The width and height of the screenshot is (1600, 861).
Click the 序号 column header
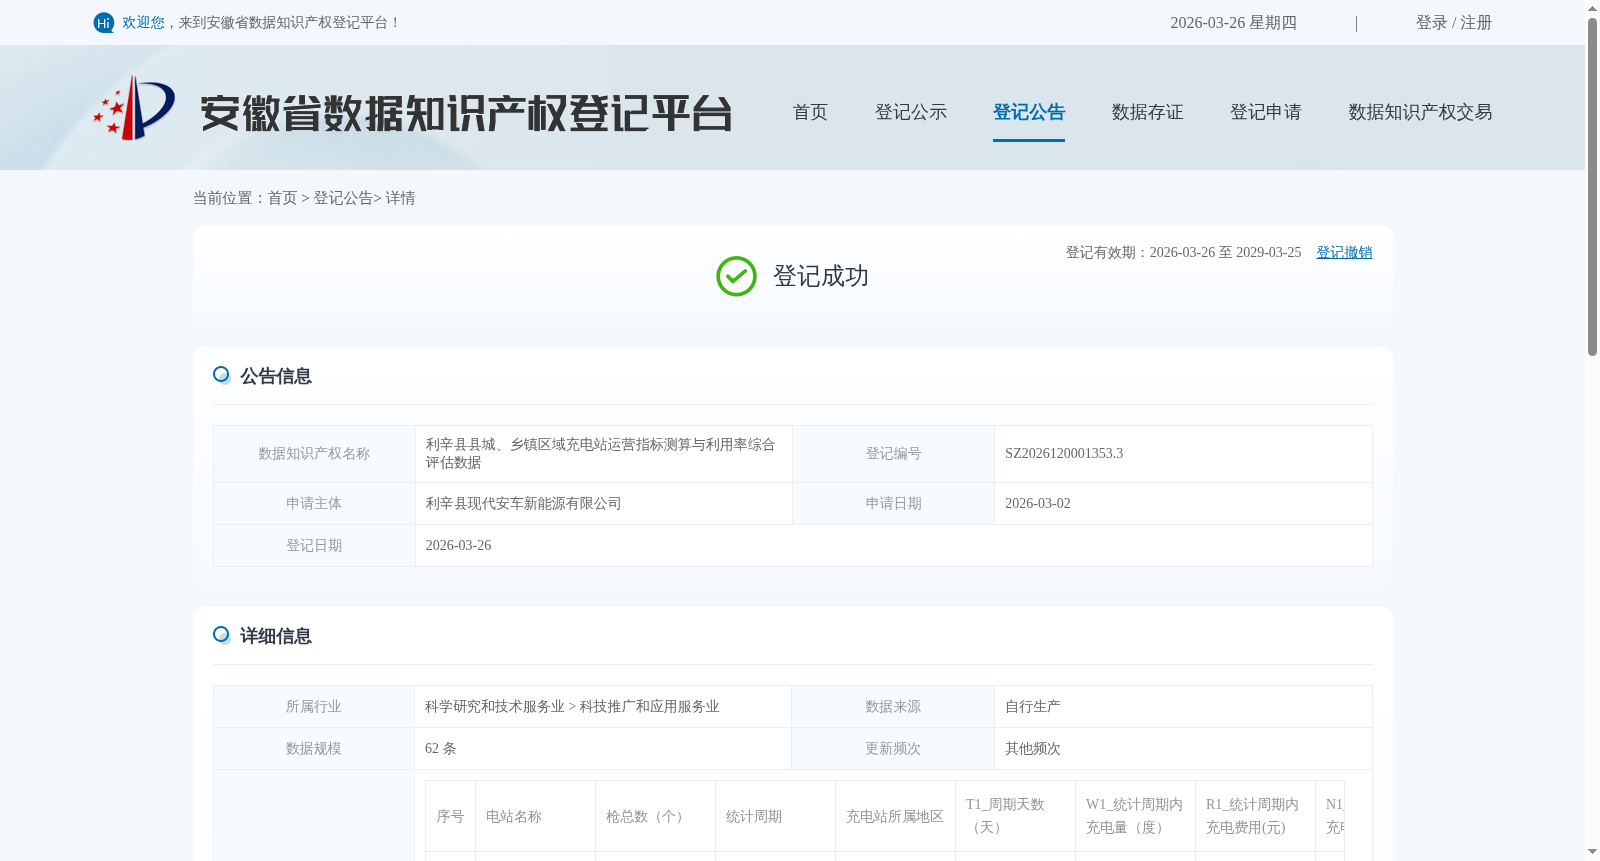coord(450,817)
